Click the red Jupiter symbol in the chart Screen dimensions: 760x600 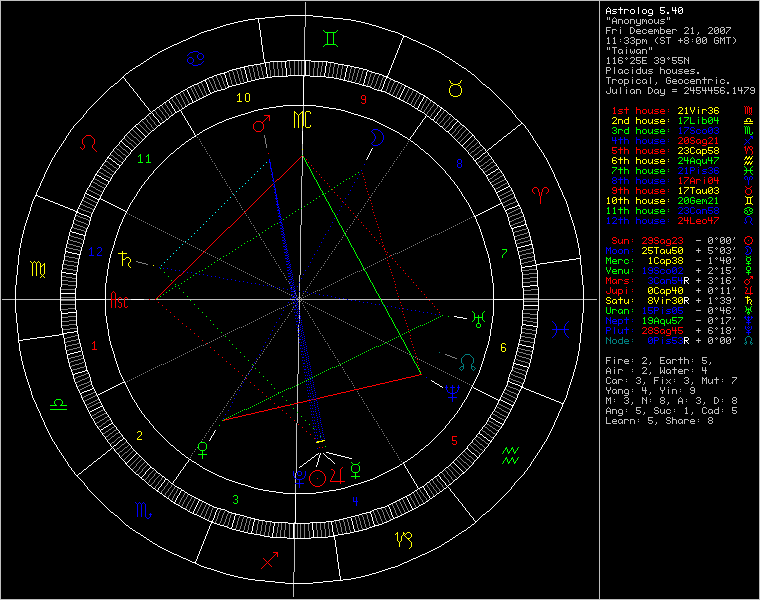click(x=337, y=475)
